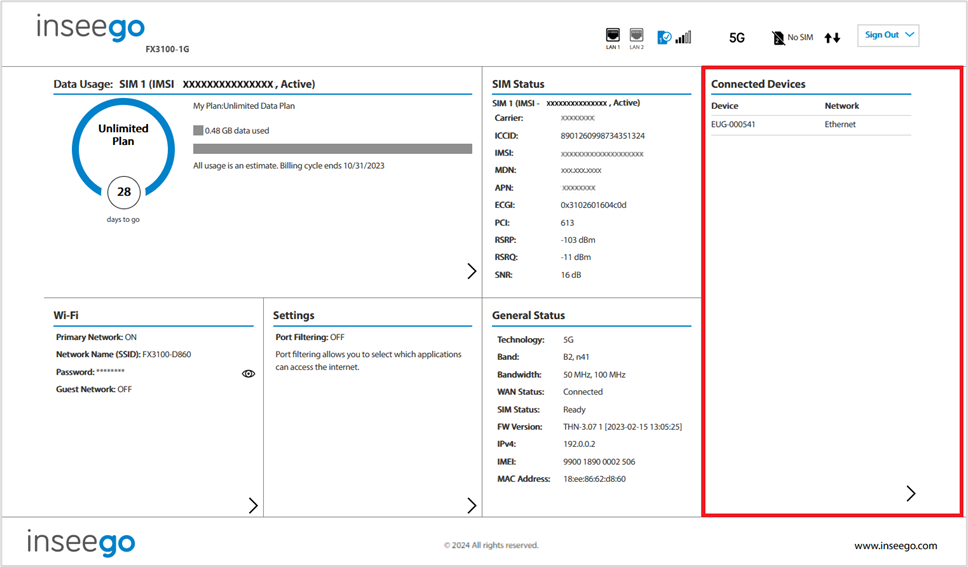Click the IPv4 address 192.0.0.2

pos(579,444)
